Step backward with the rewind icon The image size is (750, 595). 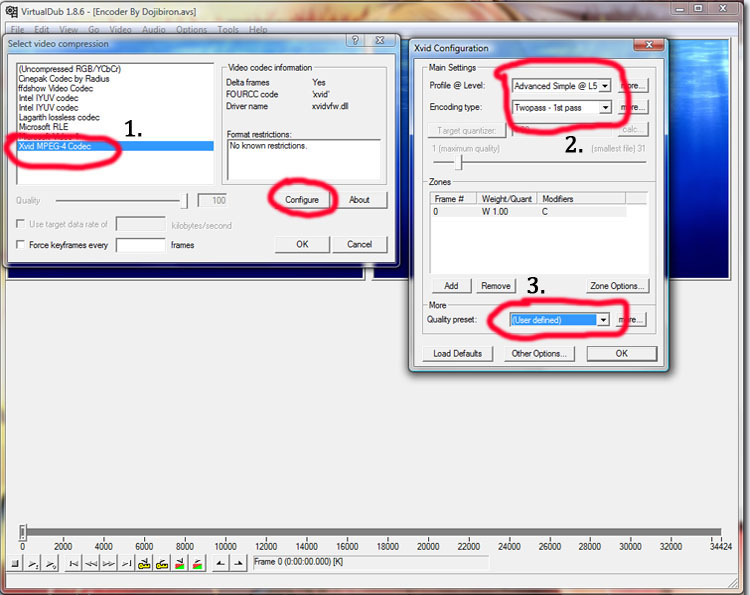[91, 563]
